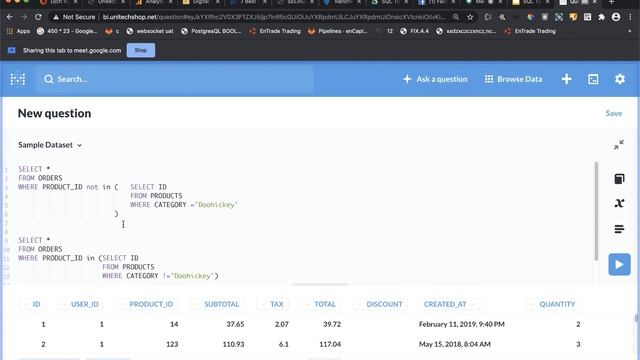The height and width of the screenshot is (360, 640).
Task: Click the Not Secure site indicator
Action: (74, 17)
